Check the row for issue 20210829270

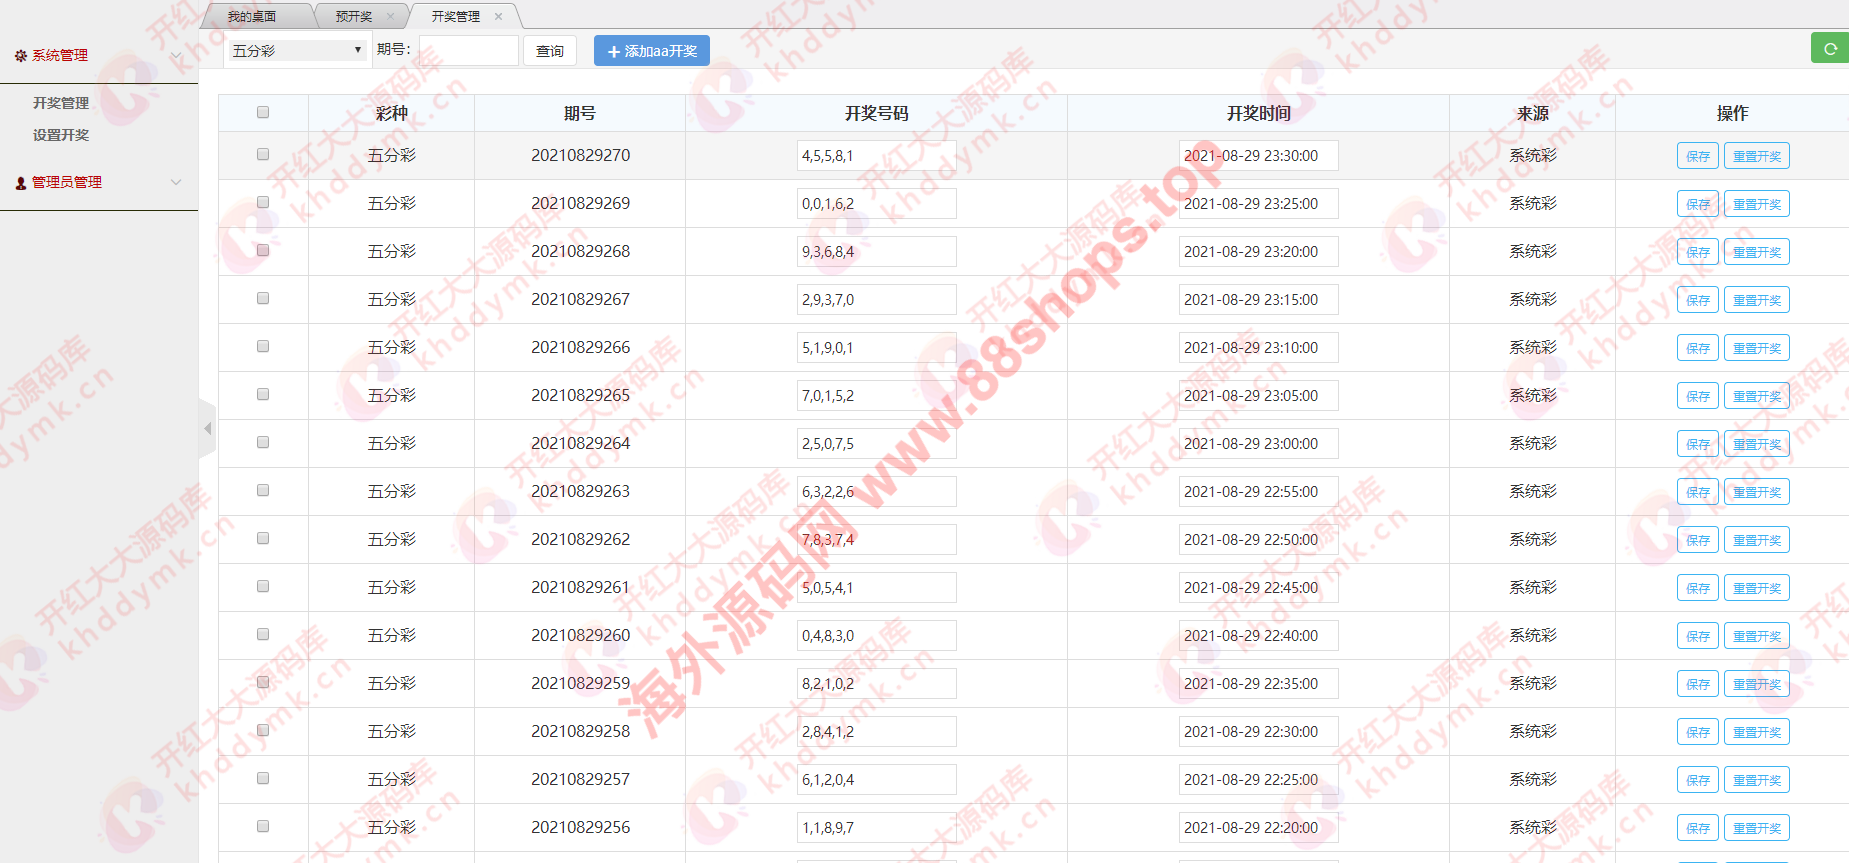point(263,154)
